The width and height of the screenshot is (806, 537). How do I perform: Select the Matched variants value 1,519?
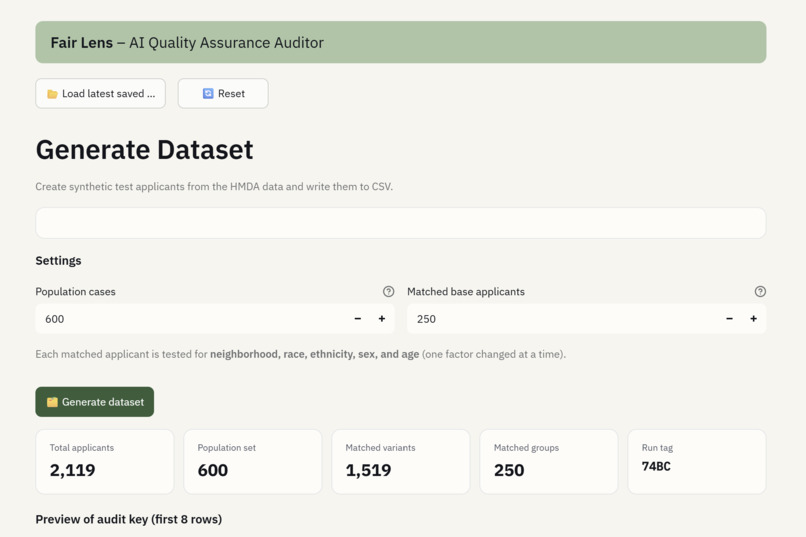368,470
